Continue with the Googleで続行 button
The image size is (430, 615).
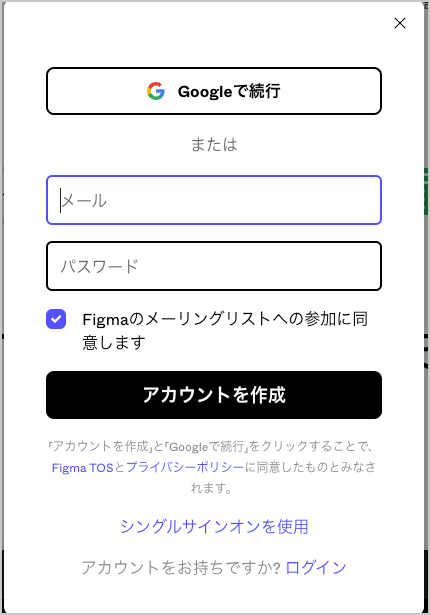coord(214,91)
